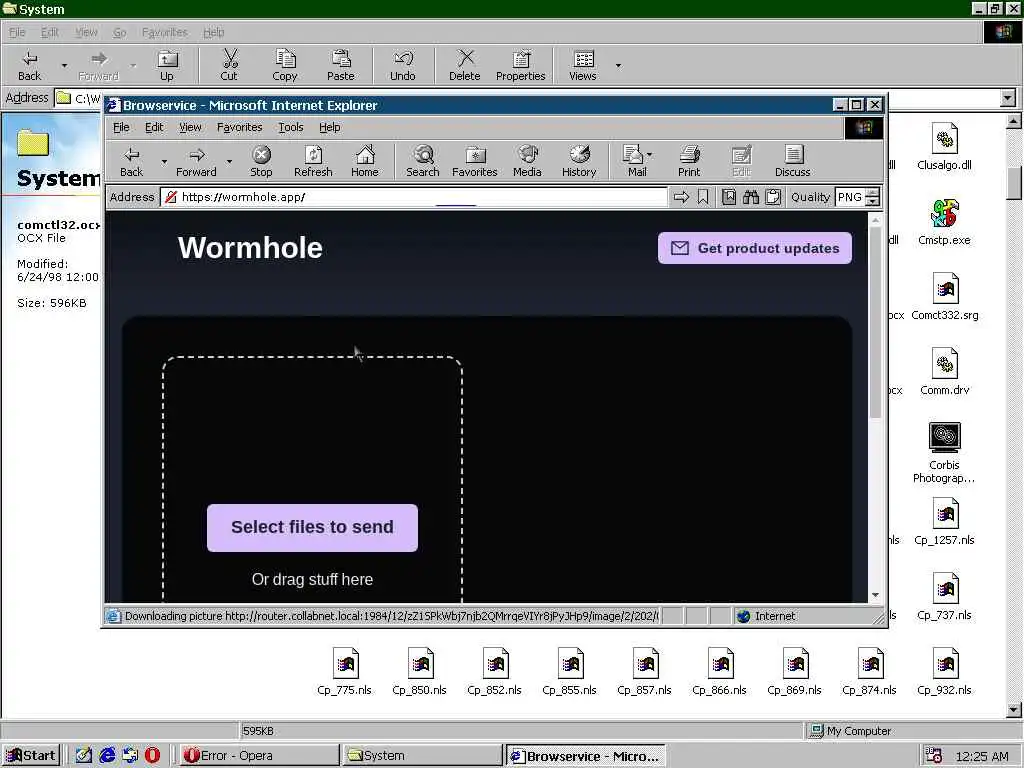The image size is (1024, 768).
Task: Open the View menu in Internet Explorer
Action: tap(190, 127)
